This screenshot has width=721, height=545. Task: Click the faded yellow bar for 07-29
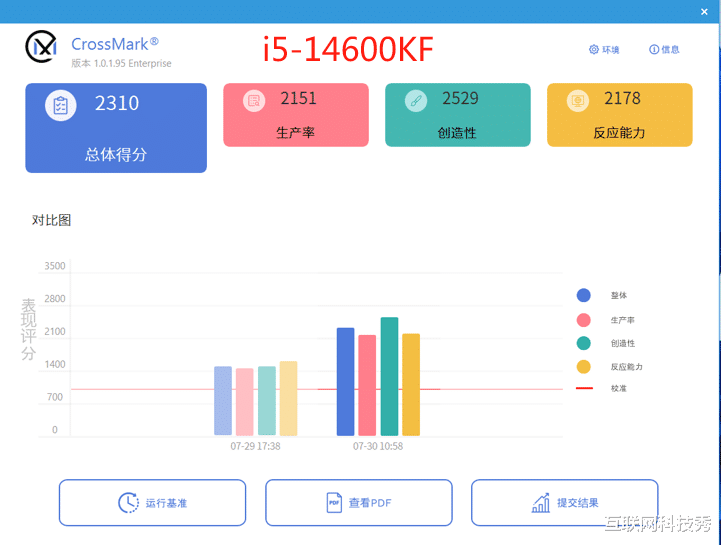pyautogui.click(x=288, y=398)
